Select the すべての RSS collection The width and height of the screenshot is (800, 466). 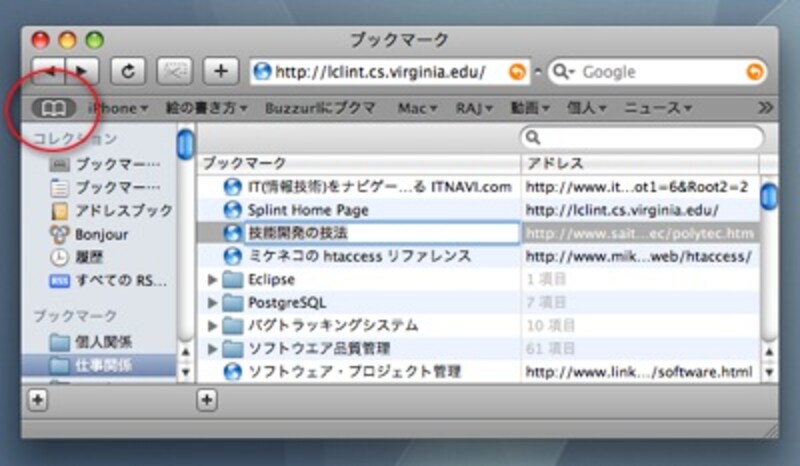[59, 280]
